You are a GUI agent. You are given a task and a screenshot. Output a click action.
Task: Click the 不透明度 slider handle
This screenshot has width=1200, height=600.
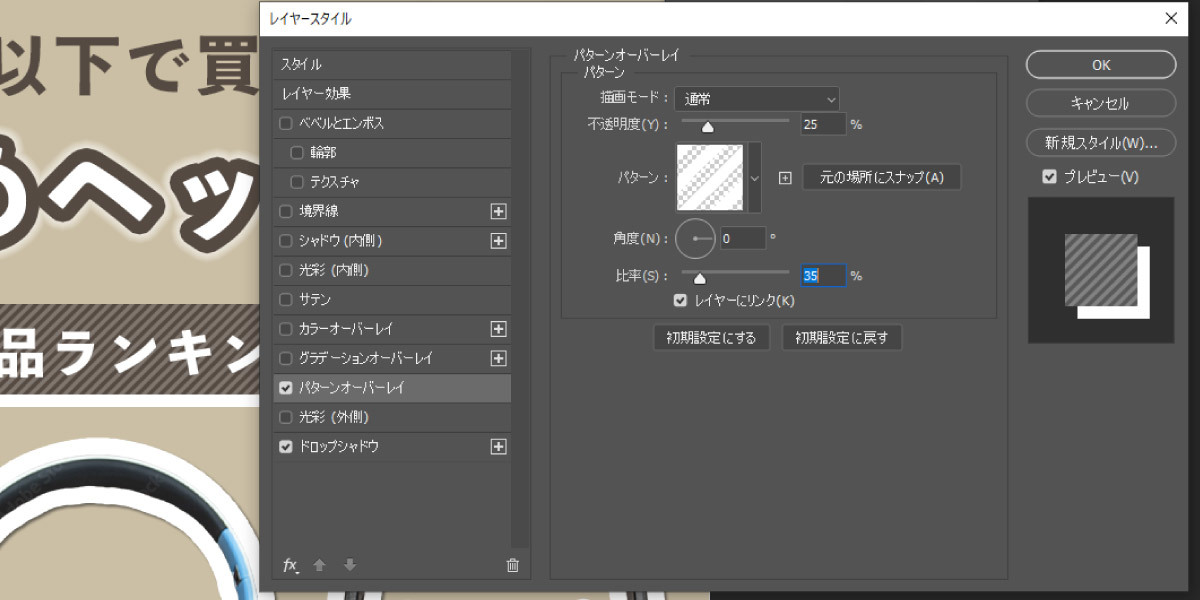pyautogui.click(x=708, y=127)
